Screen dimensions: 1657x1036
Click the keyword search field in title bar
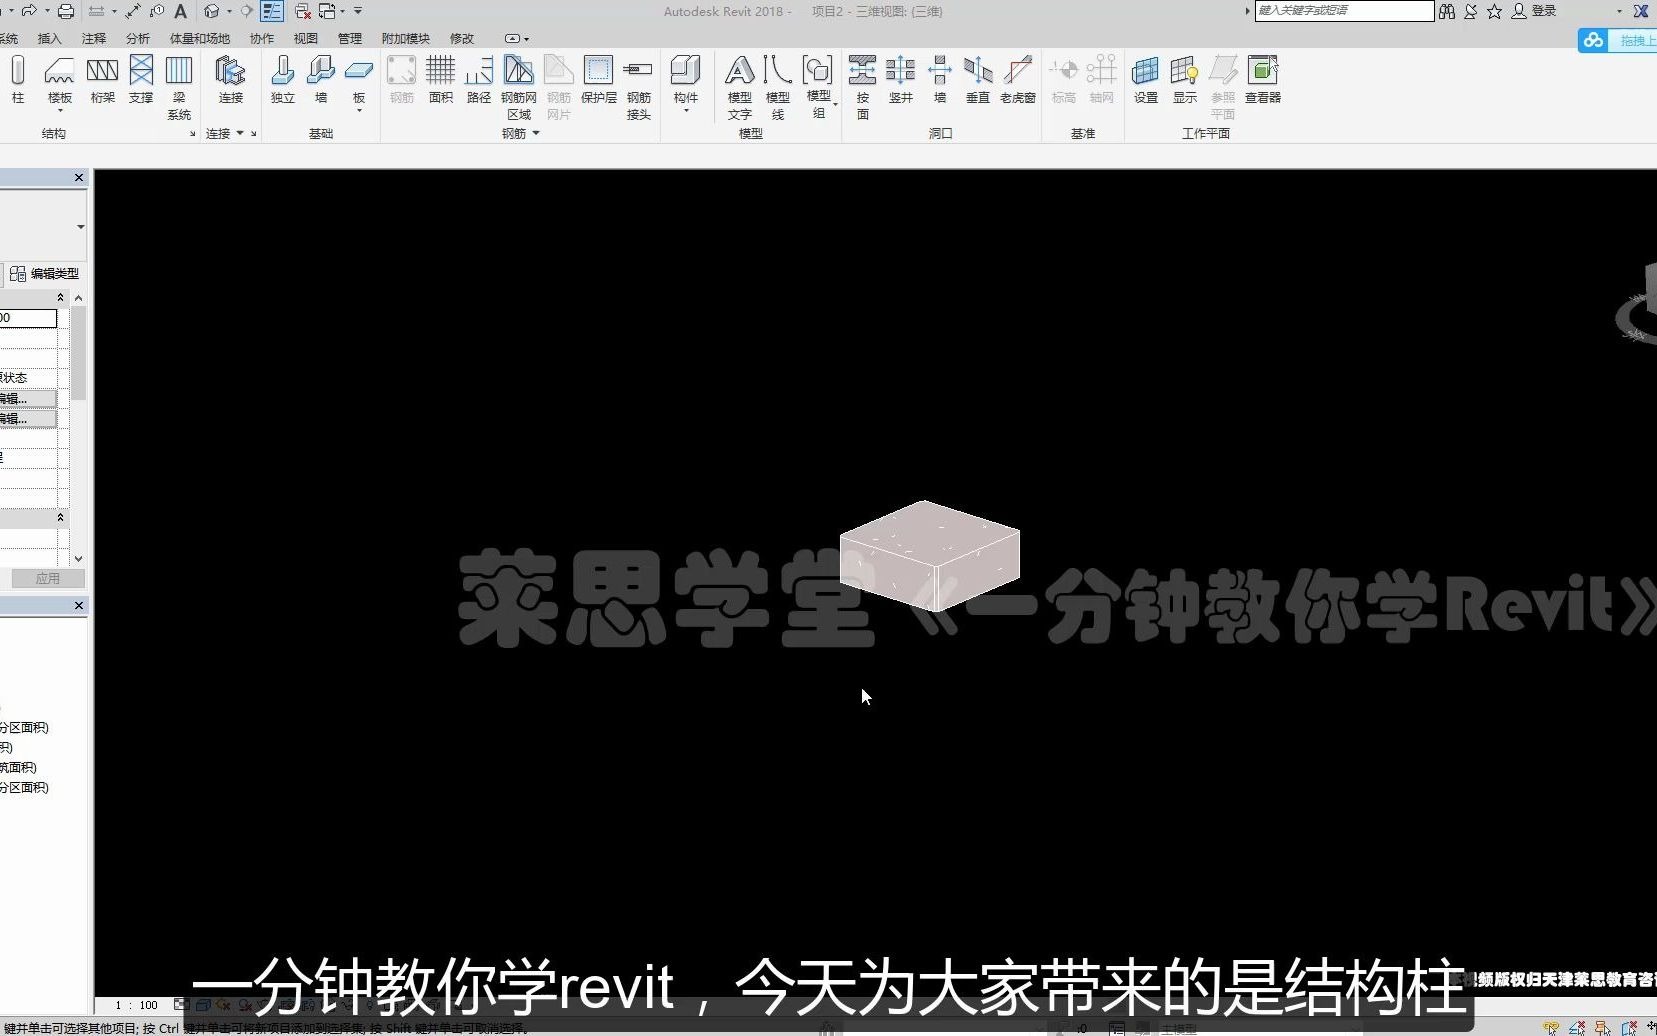(1343, 11)
